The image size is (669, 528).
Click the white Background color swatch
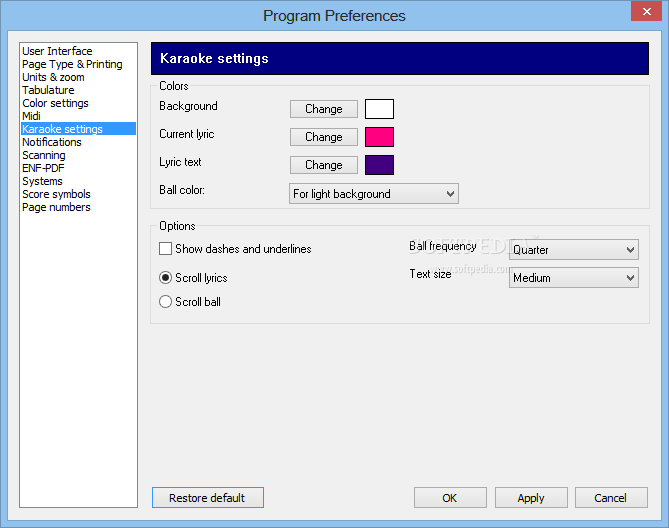coord(379,109)
